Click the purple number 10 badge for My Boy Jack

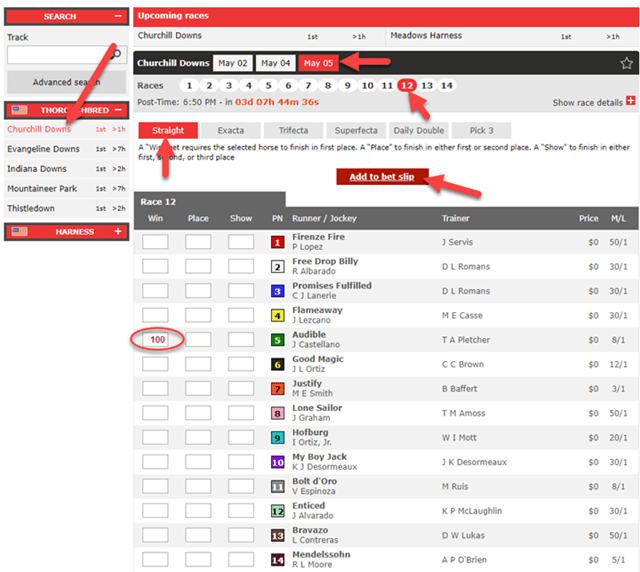click(x=278, y=462)
